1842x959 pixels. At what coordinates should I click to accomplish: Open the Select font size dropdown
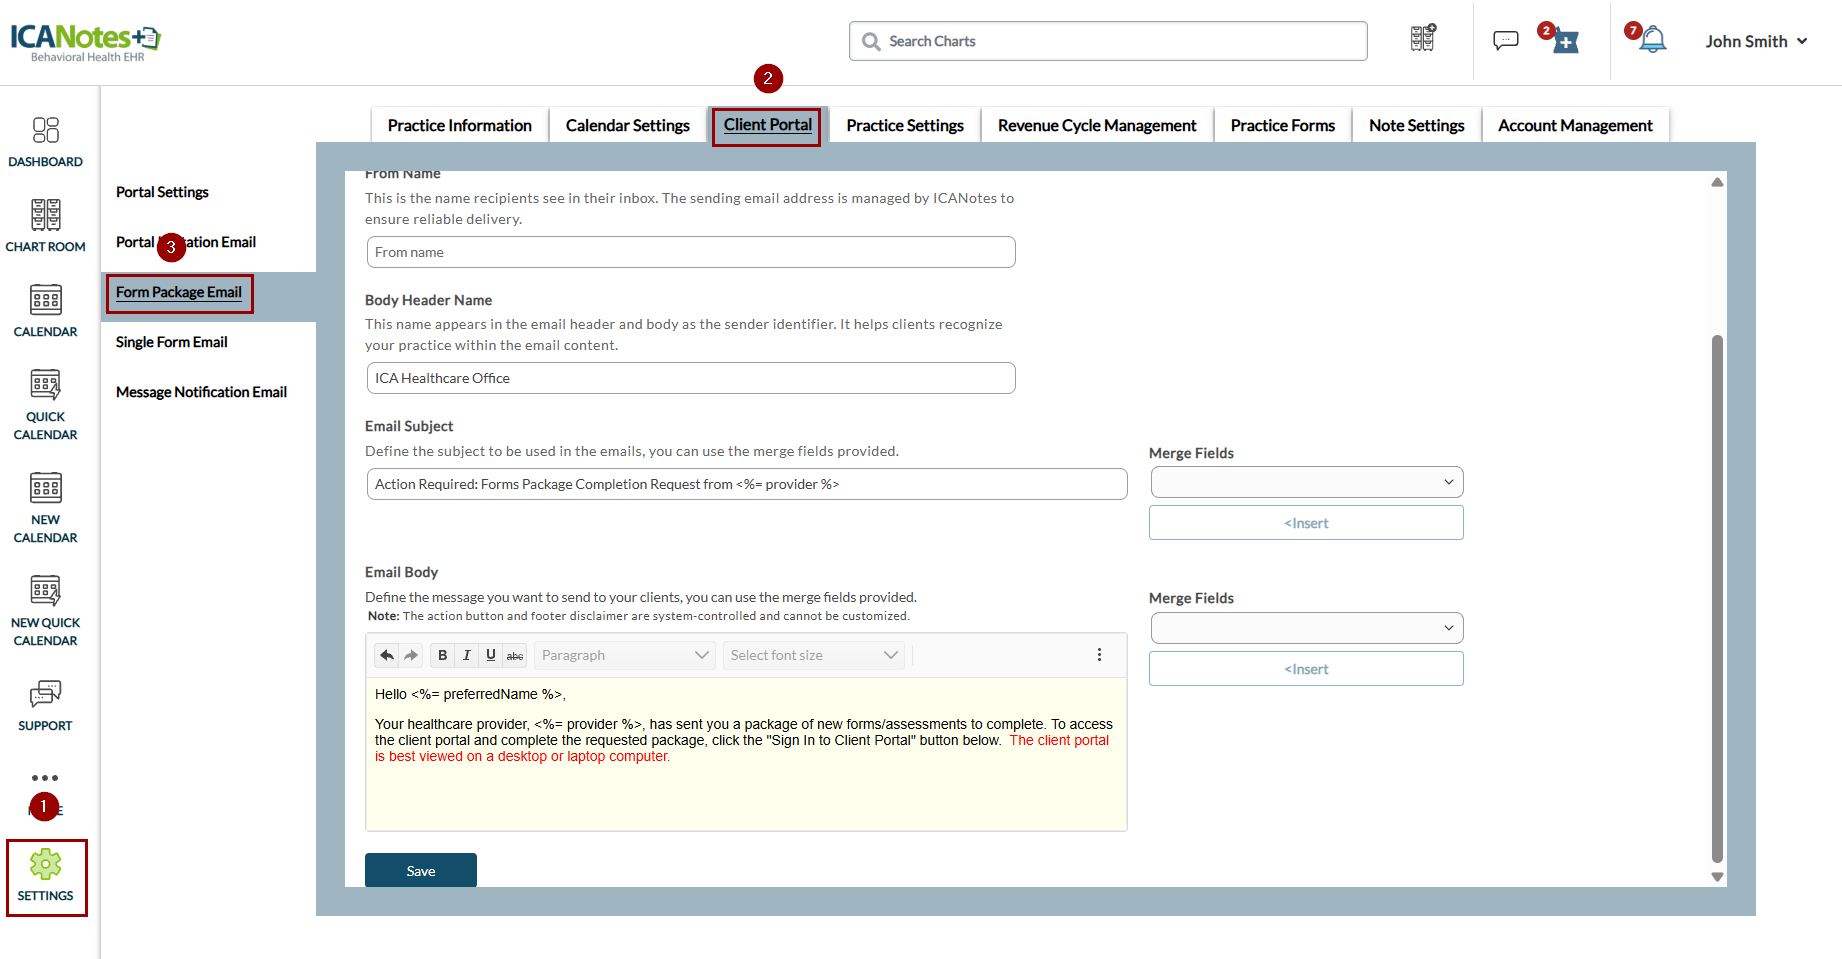[813, 656]
